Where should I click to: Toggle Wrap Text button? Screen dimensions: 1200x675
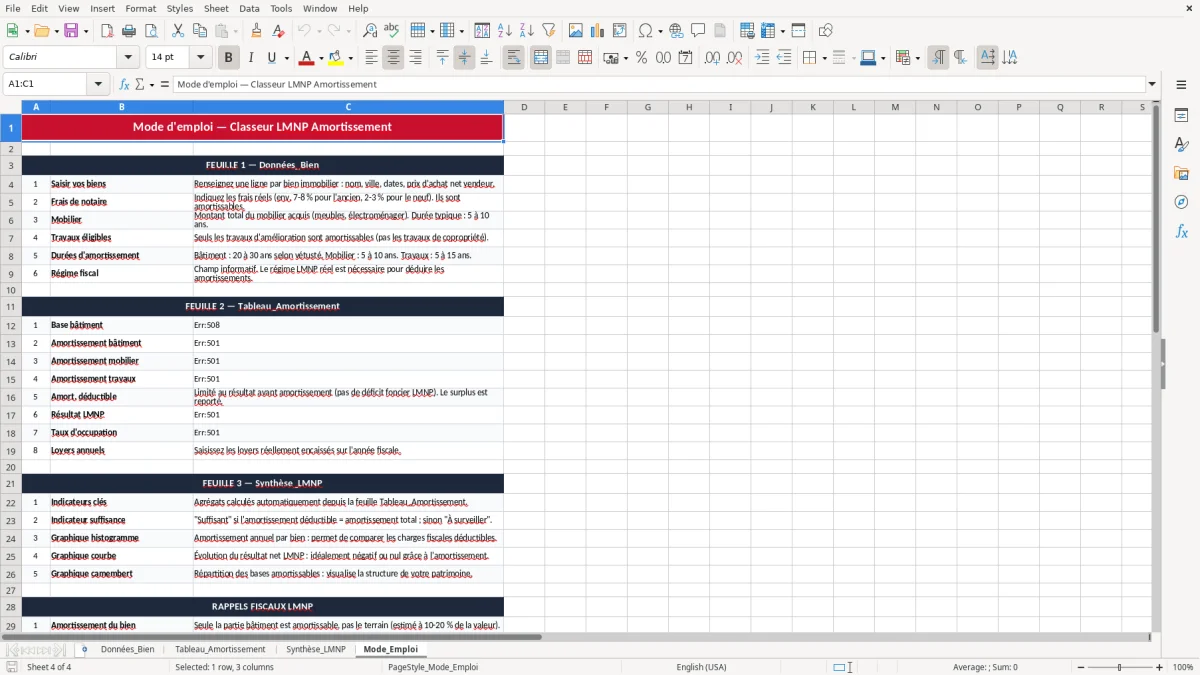pyautogui.click(x=514, y=58)
